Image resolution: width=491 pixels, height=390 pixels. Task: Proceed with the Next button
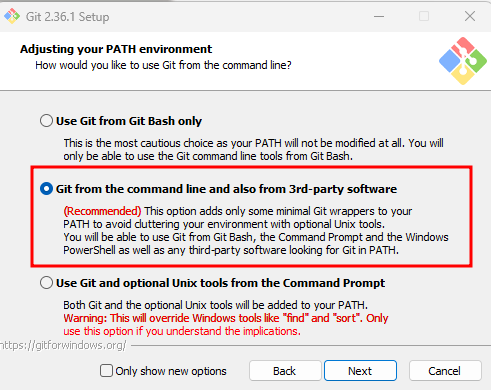pos(360,371)
